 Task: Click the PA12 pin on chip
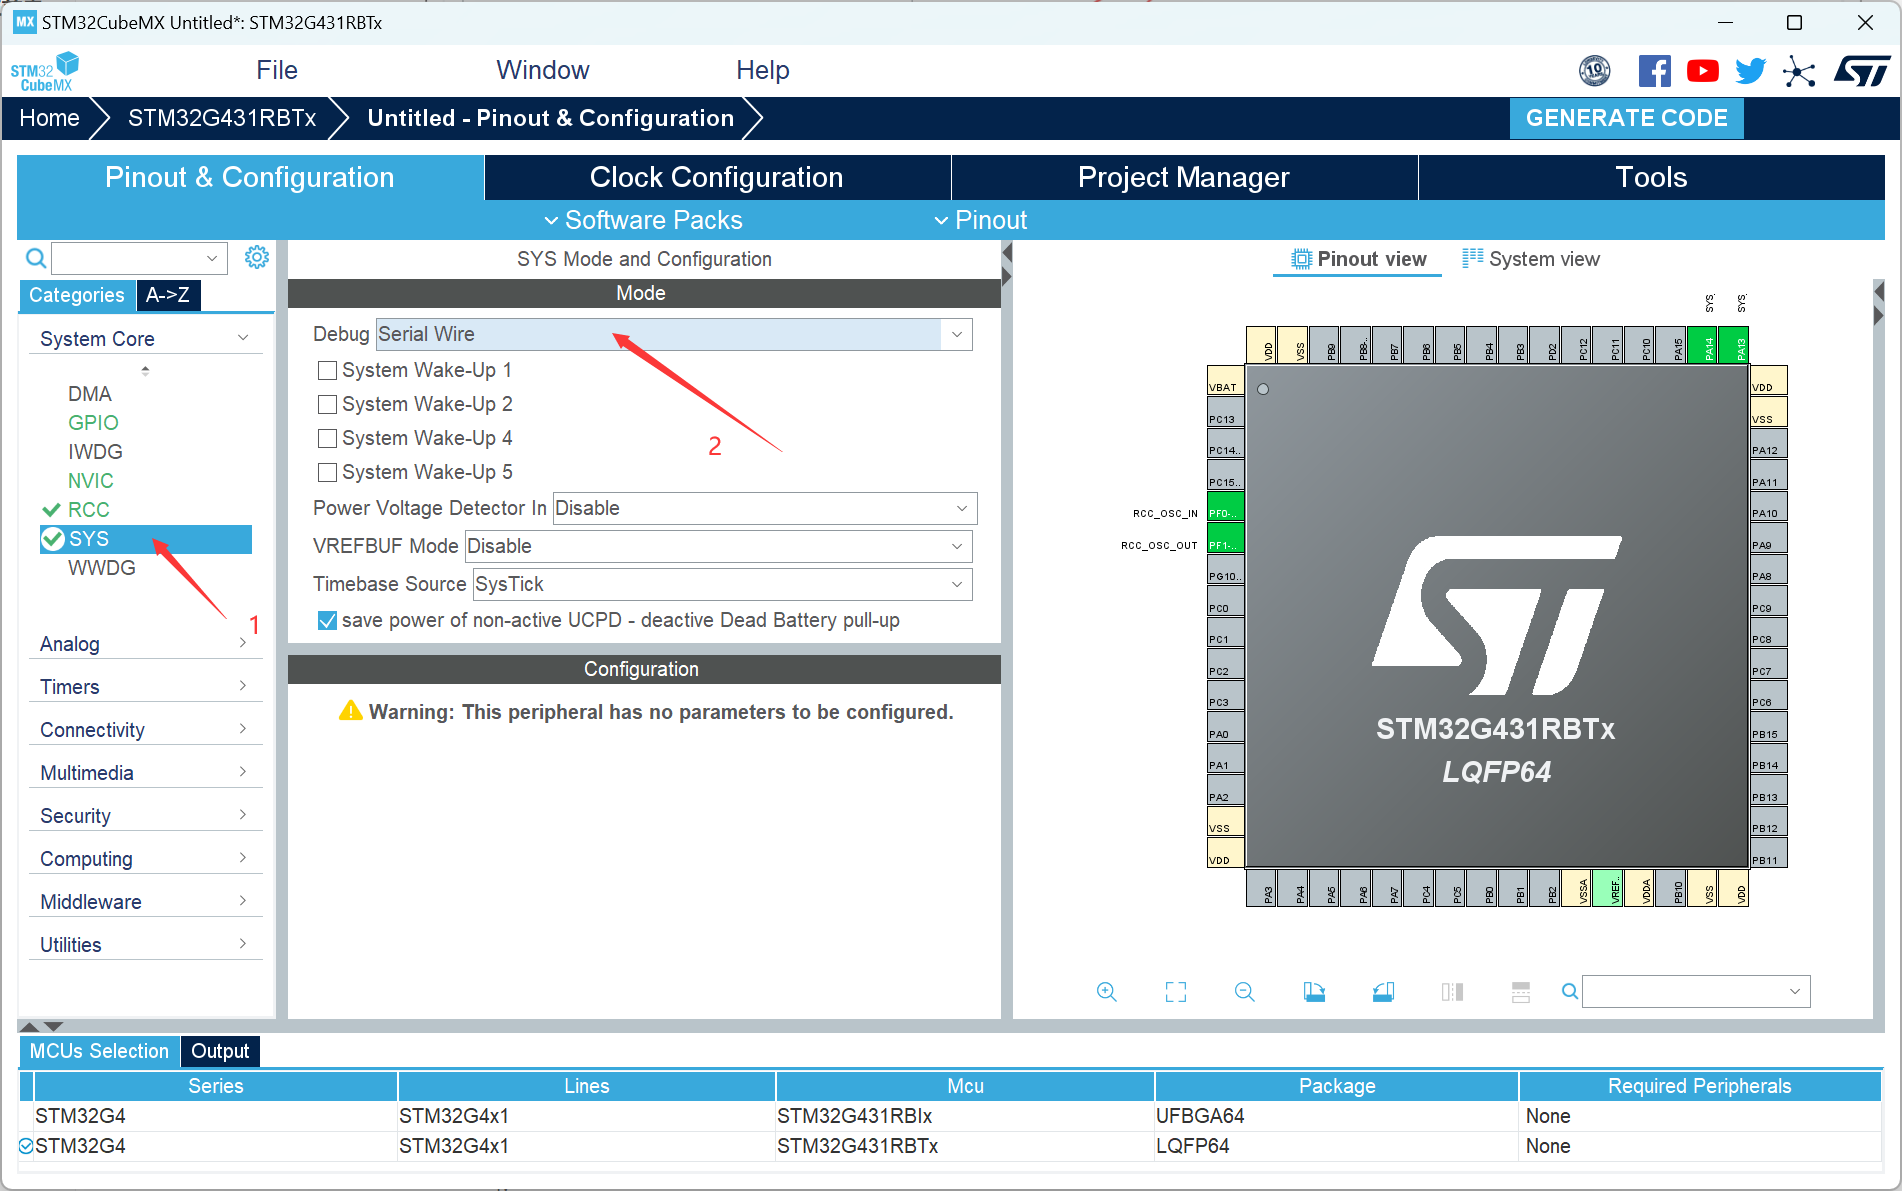1768,444
